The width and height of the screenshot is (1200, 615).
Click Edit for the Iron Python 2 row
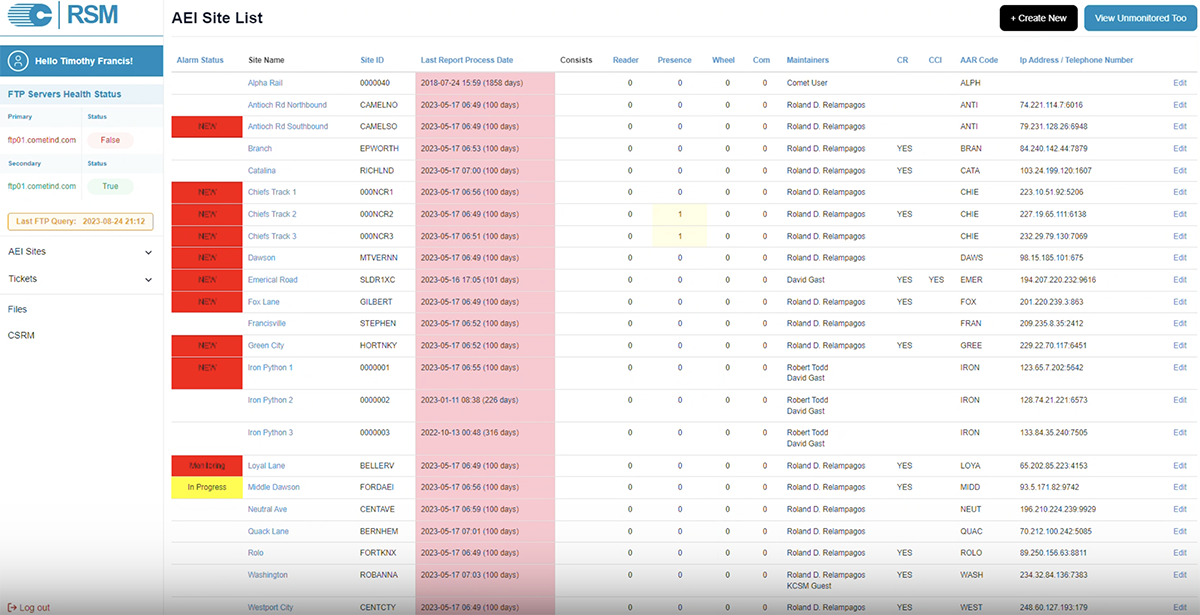pyautogui.click(x=1180, y=400)
